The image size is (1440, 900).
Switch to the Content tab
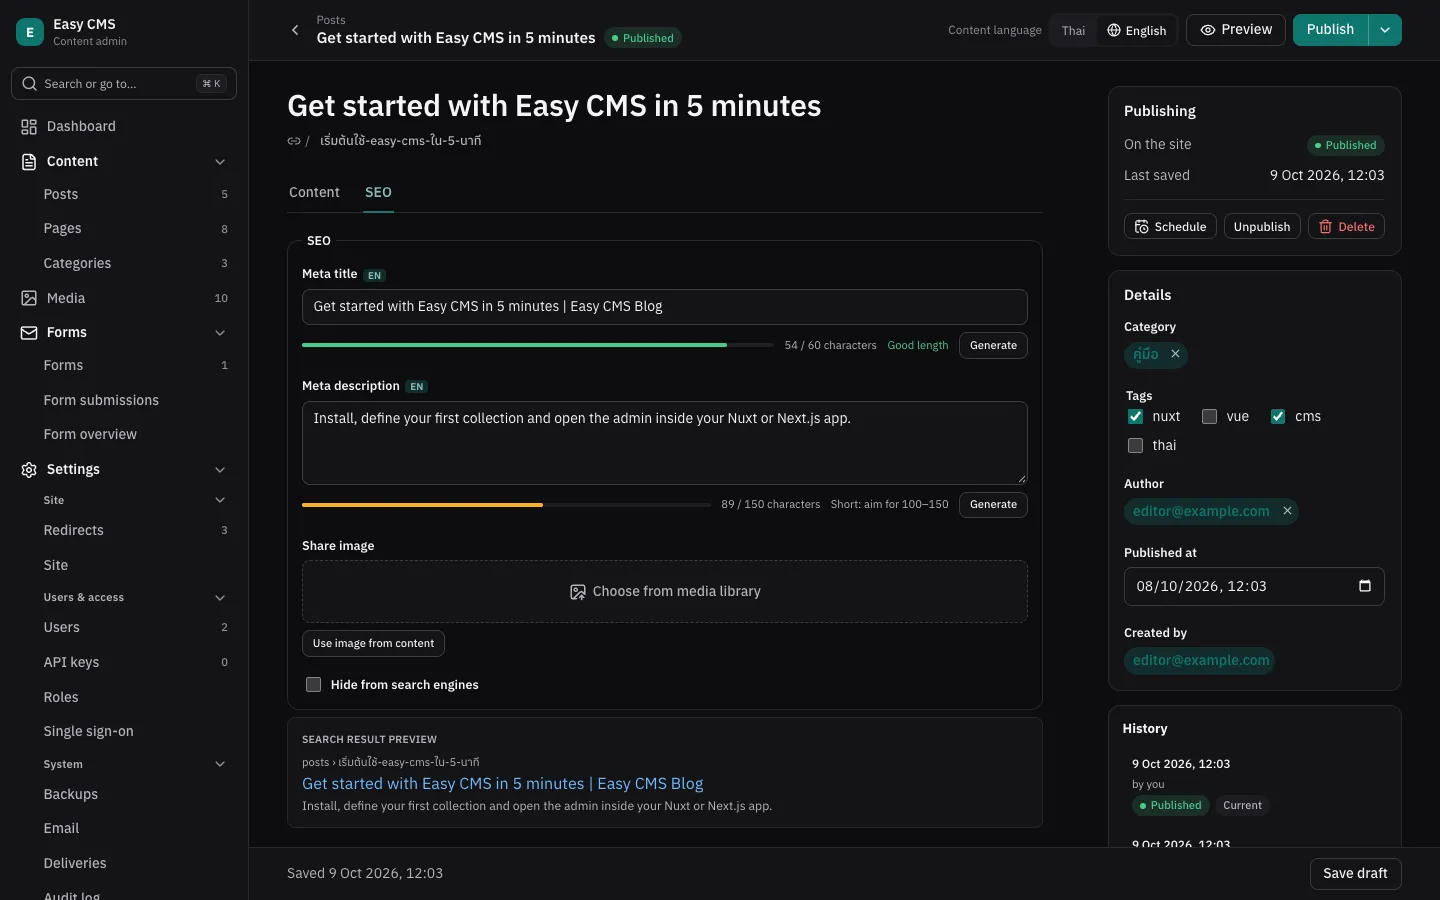point(314,192)
